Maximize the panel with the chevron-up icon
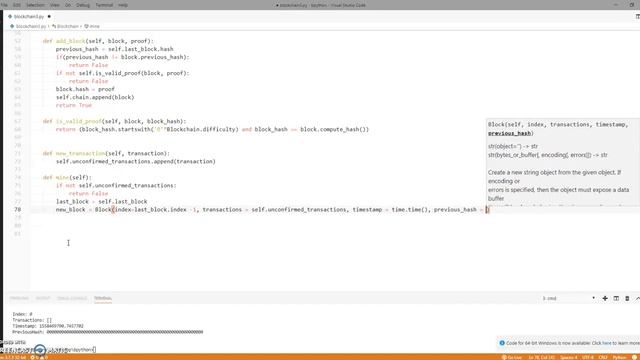The image size is (640, 360). click(x=637, y=298)
